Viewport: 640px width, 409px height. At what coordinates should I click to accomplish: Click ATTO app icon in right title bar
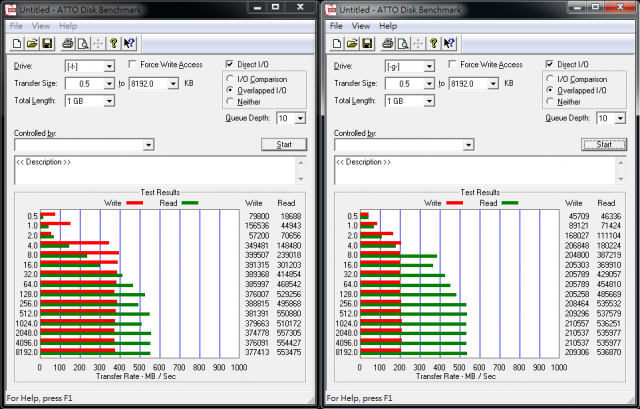(x=331, y=10)
